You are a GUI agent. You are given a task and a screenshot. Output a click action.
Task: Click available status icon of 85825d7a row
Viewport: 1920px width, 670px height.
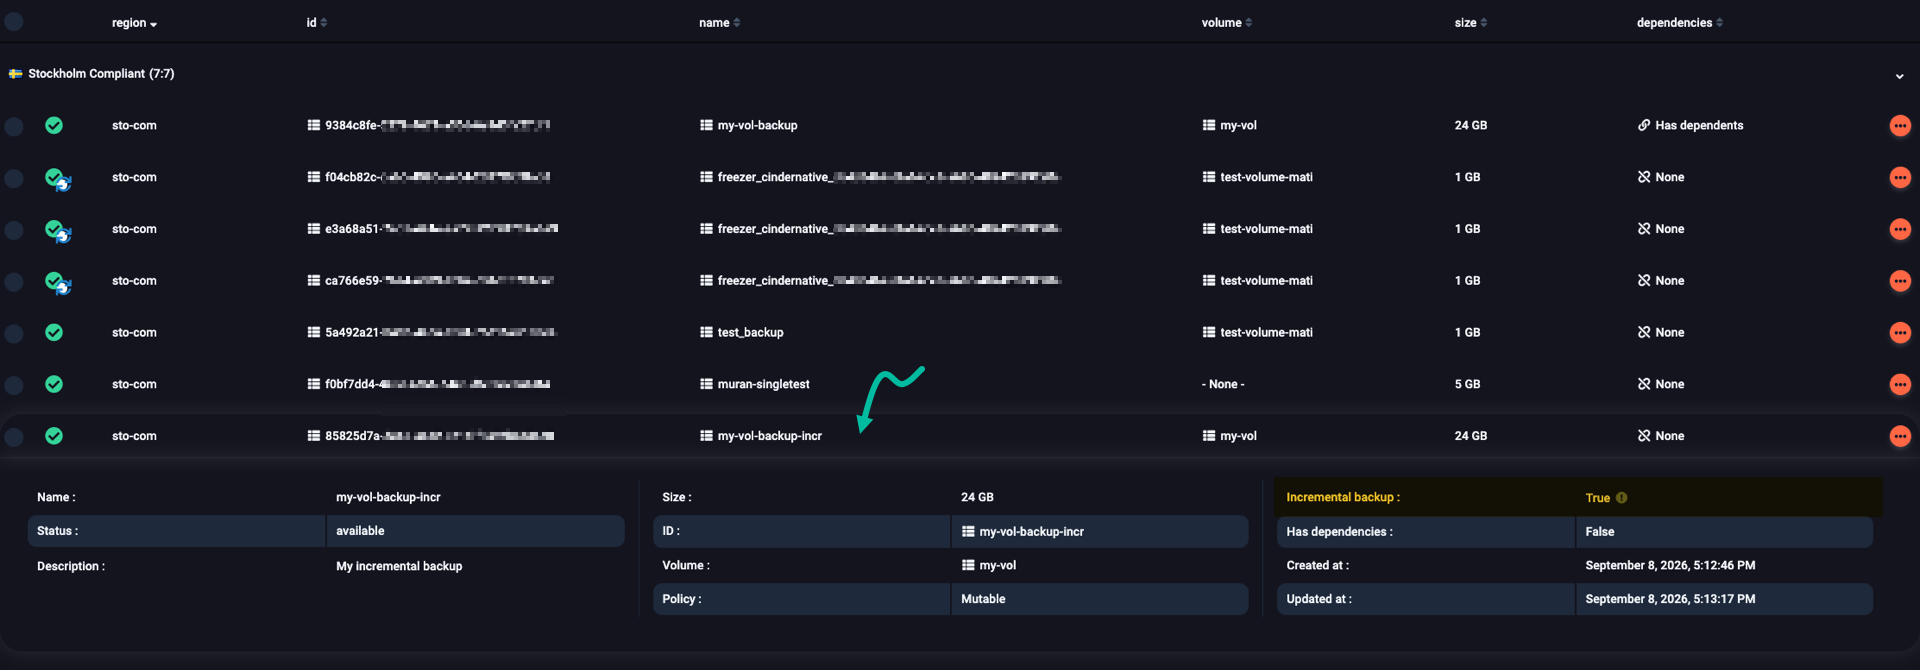54,436
